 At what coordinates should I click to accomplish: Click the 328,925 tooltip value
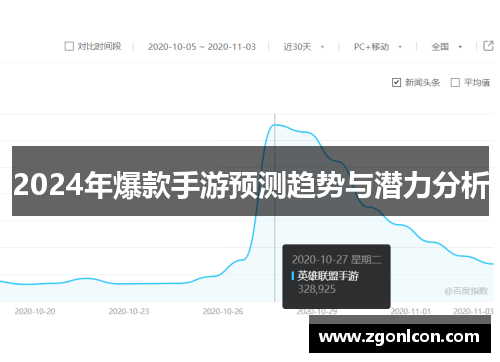click(317, 289)
